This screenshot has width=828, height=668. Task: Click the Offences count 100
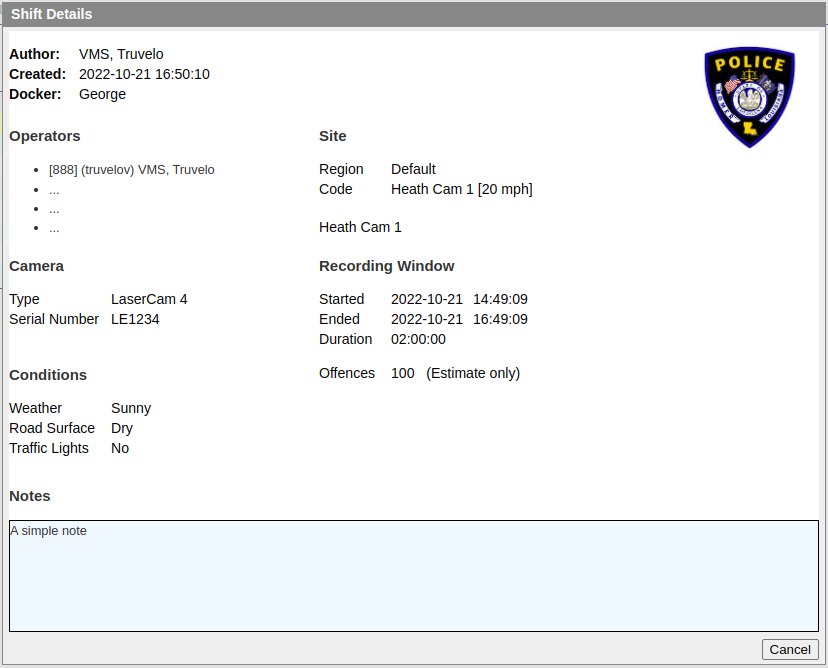[x=402, y=373]
